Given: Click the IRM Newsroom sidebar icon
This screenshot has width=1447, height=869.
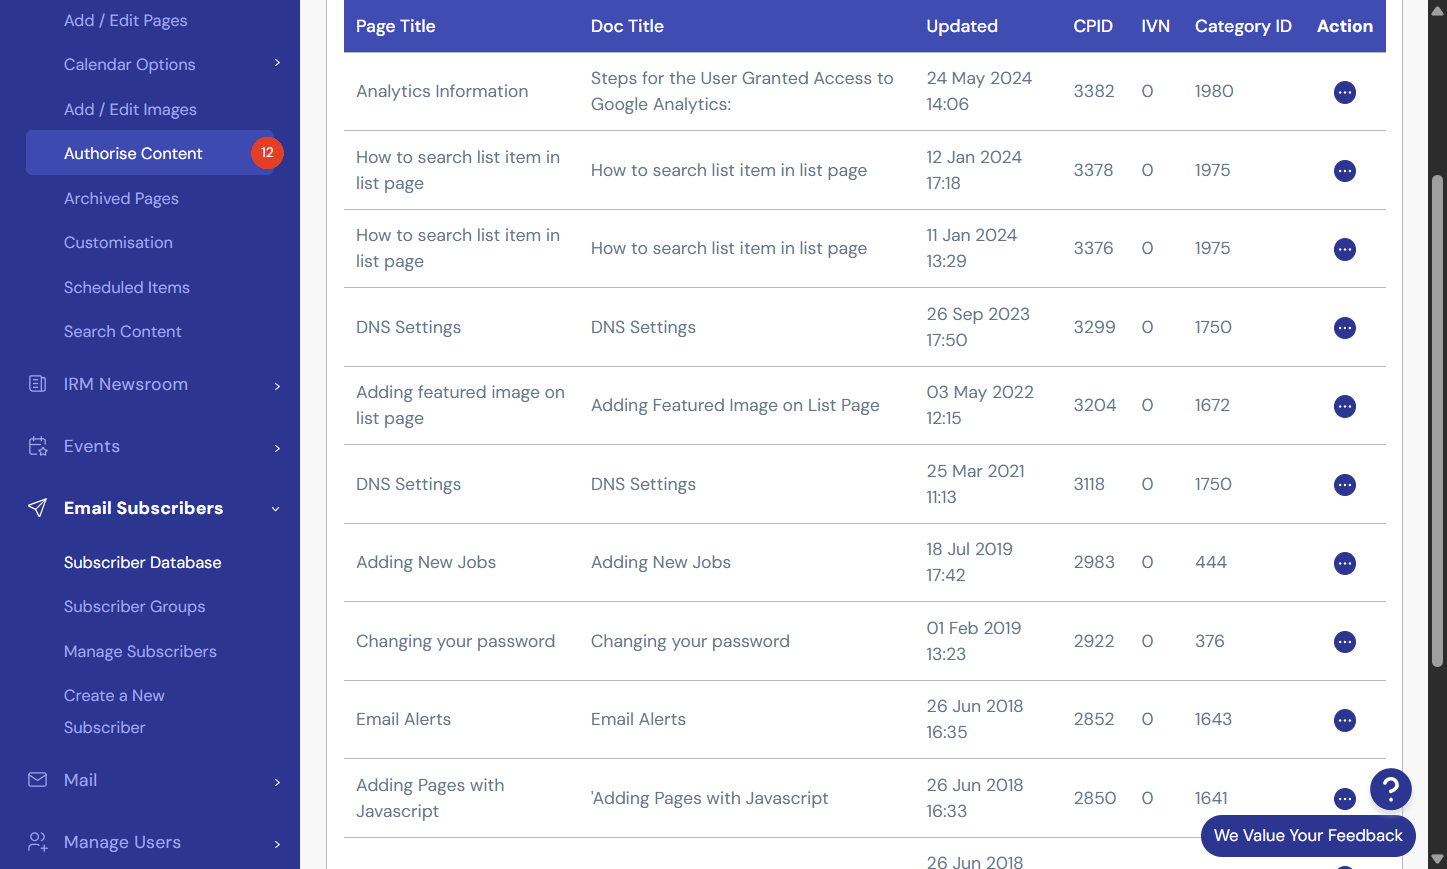Looking at the screenshot, I should tap(38, 384).
